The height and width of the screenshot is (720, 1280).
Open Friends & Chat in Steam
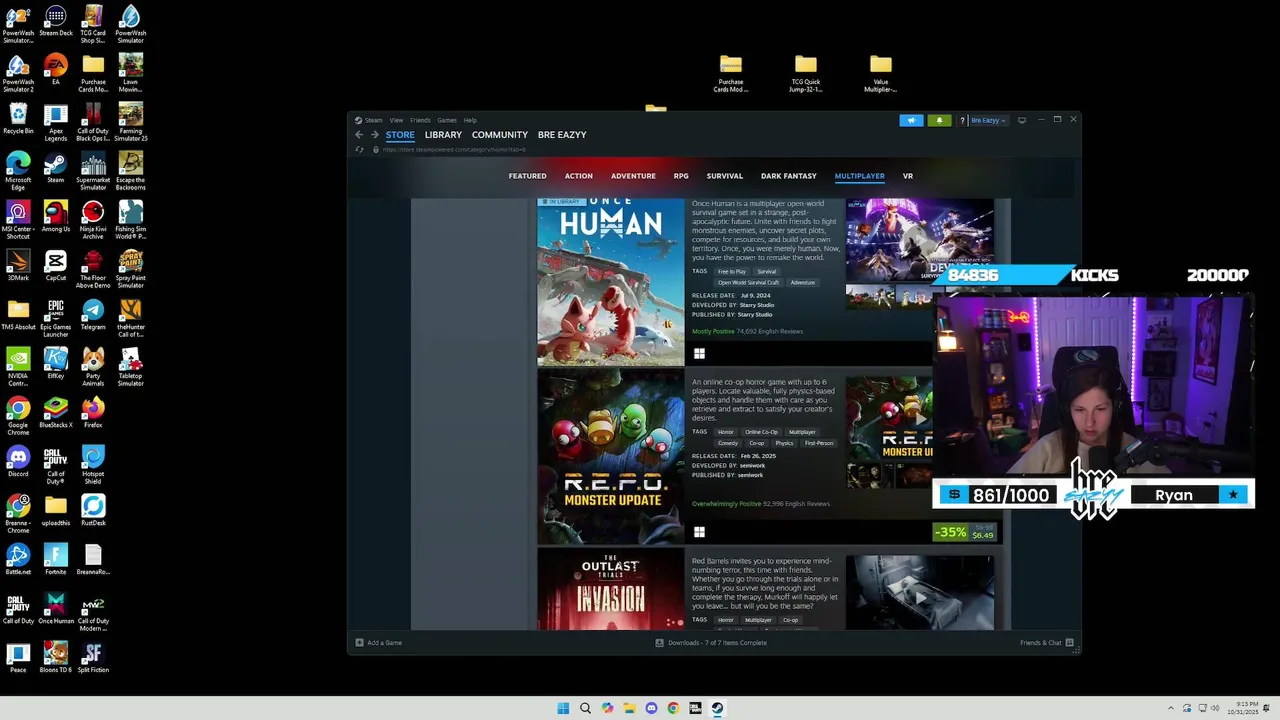click(x=1046, y=643)
